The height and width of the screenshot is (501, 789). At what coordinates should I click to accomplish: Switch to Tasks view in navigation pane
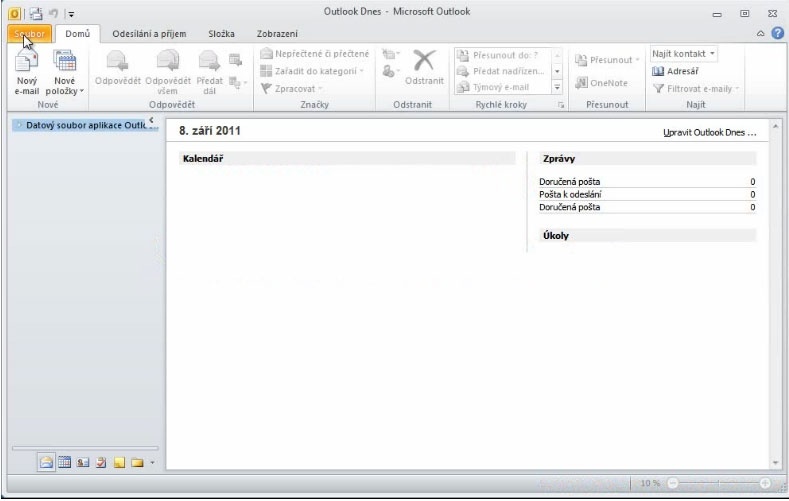pos(101,462)
